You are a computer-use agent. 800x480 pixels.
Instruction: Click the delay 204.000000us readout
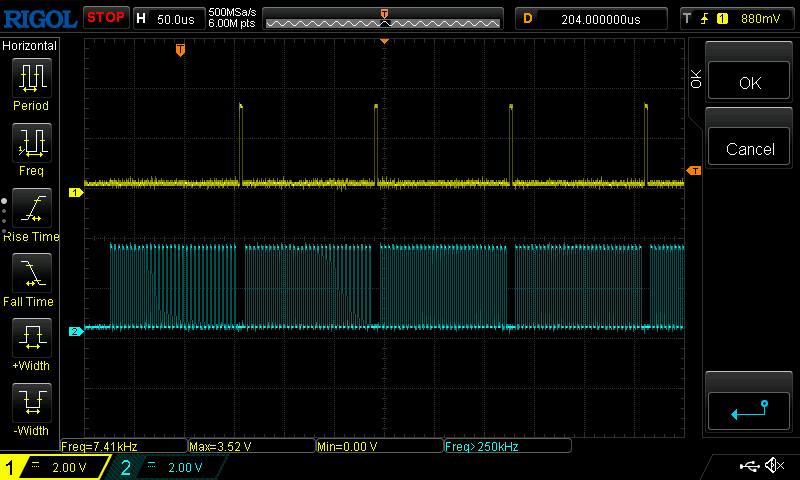coord(601,19)
